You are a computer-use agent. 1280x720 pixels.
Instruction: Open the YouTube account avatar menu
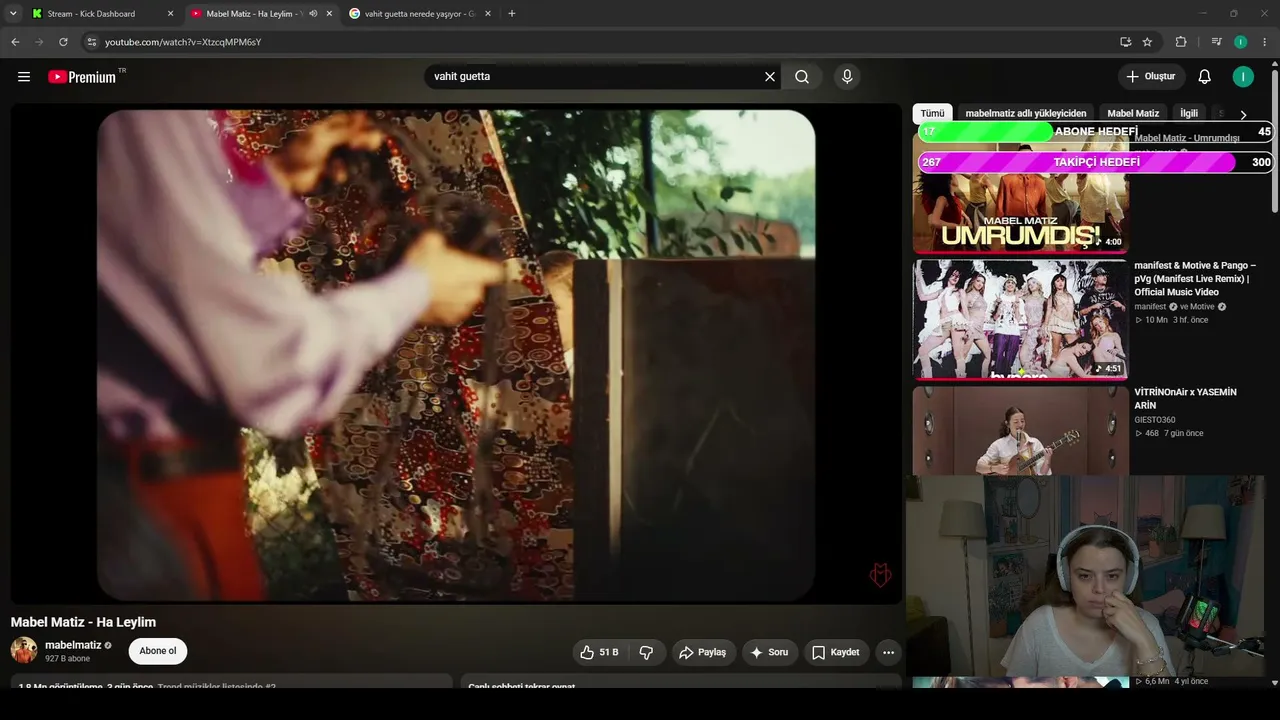click(1243, 77)
